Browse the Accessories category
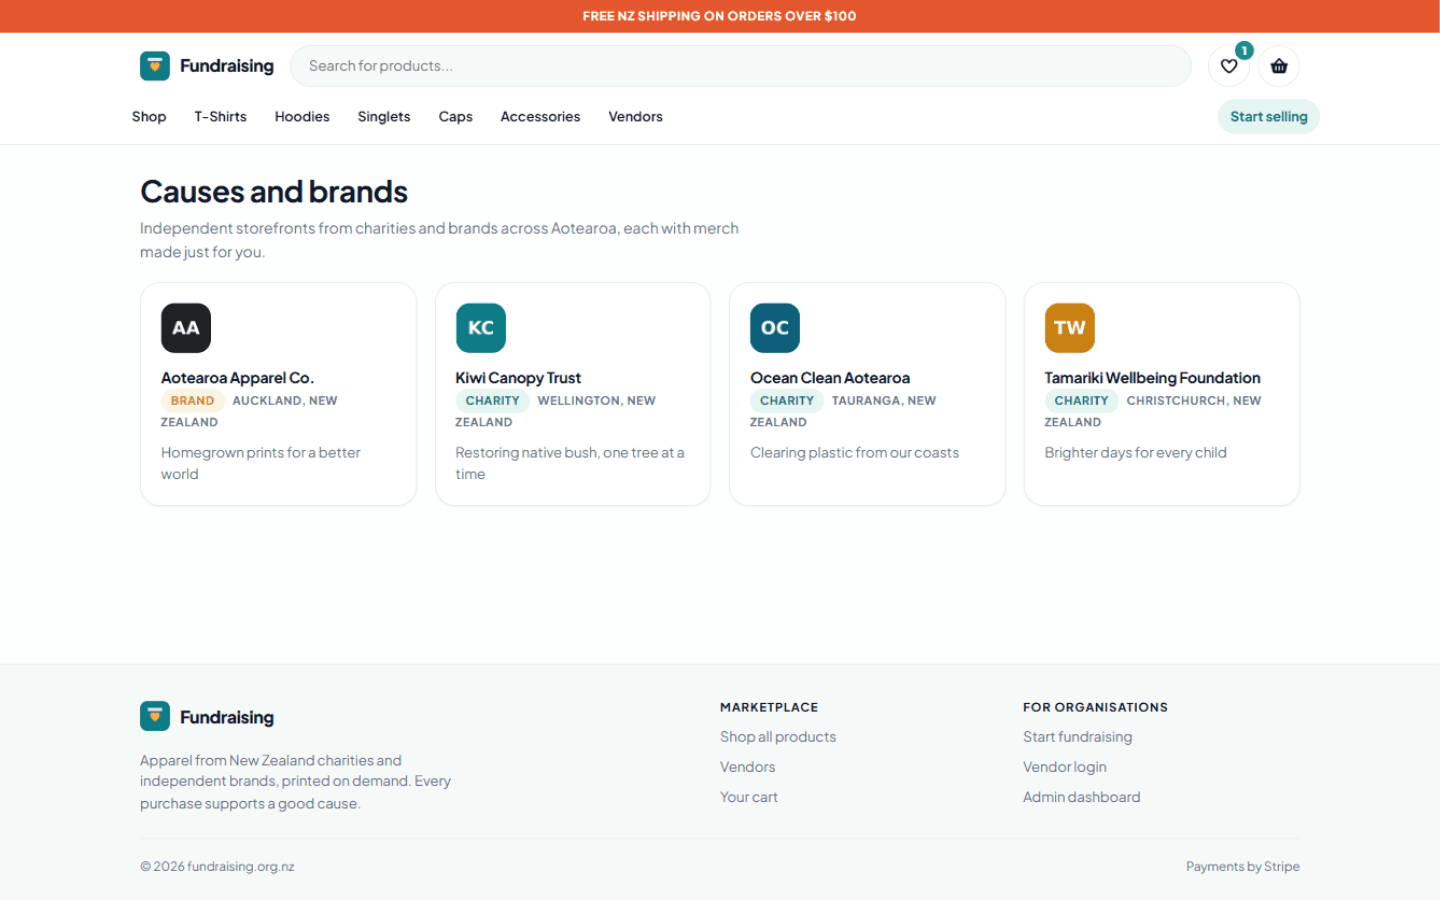The width and height of the screenshot is (1440, 900). click(540, 117)
